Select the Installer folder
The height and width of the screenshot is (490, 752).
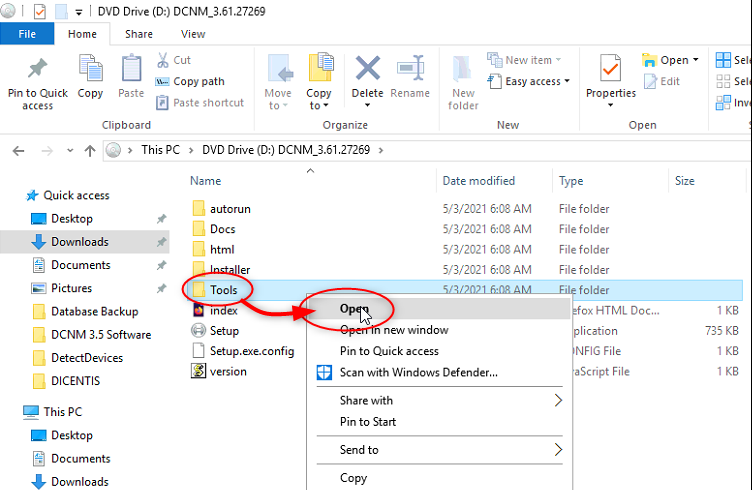pos(230,269)
